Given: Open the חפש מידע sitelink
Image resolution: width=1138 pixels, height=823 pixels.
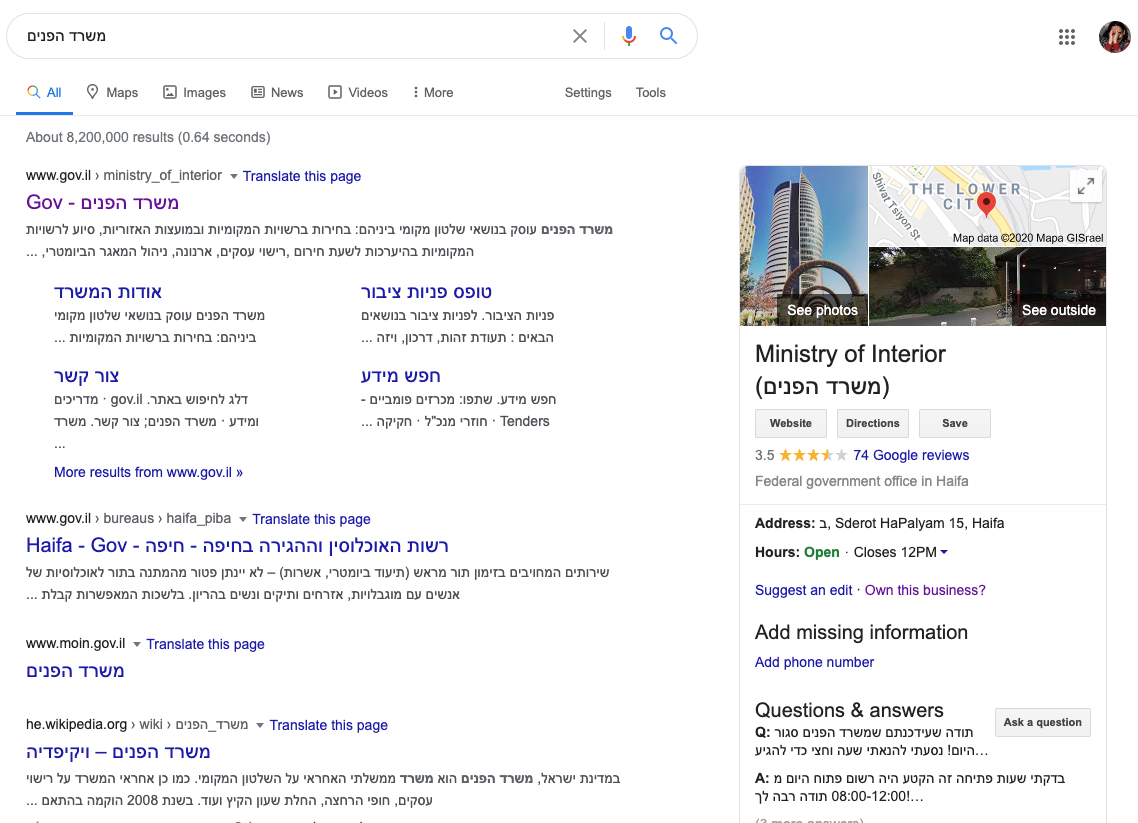Looking at the screenshot, I should [x=401, y=376].
